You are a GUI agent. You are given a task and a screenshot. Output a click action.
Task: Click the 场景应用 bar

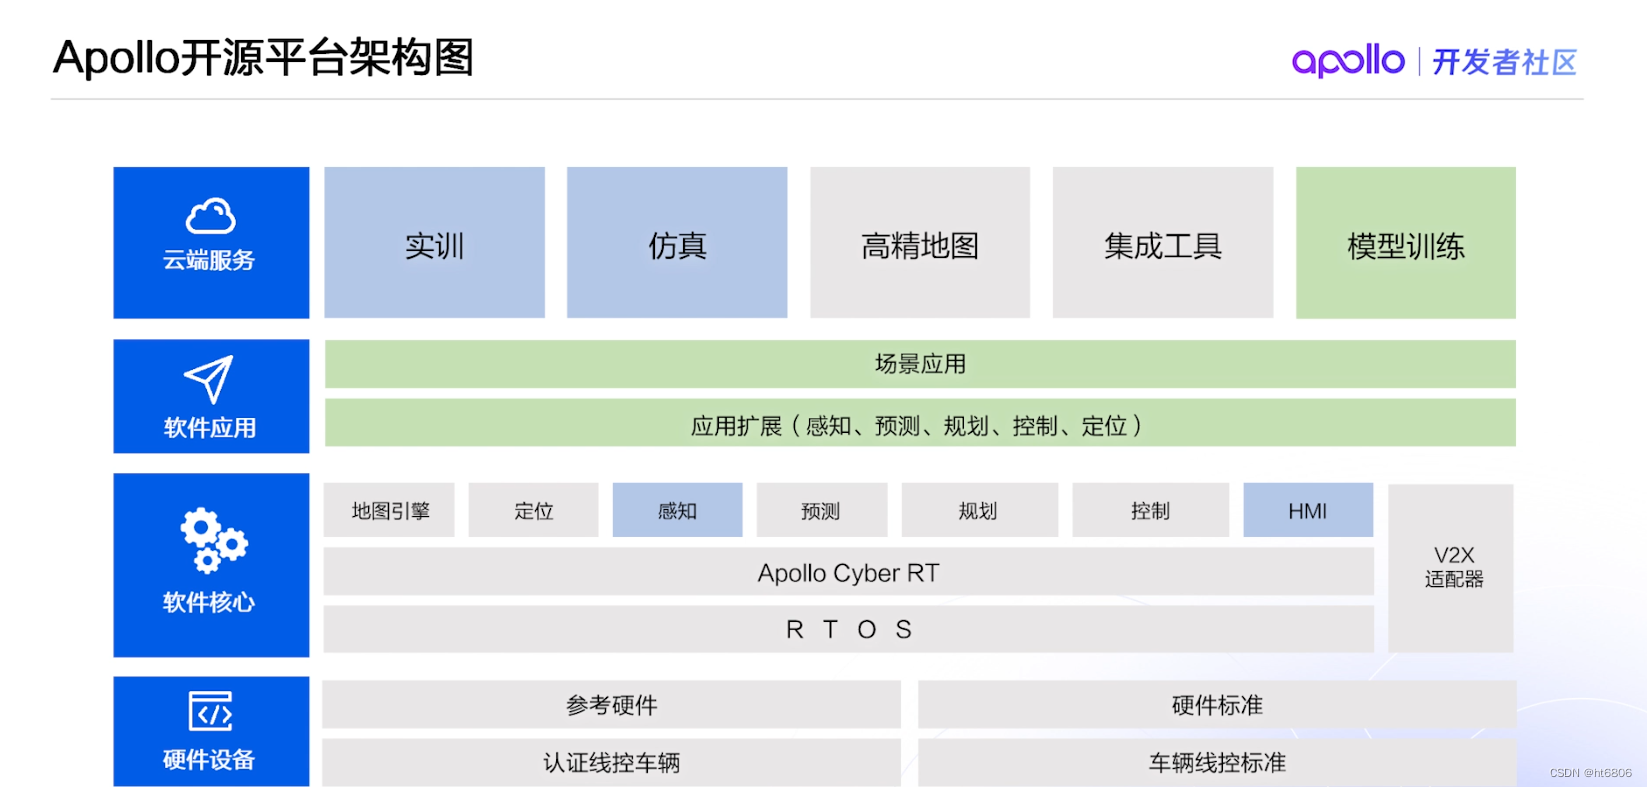point(920,364)
